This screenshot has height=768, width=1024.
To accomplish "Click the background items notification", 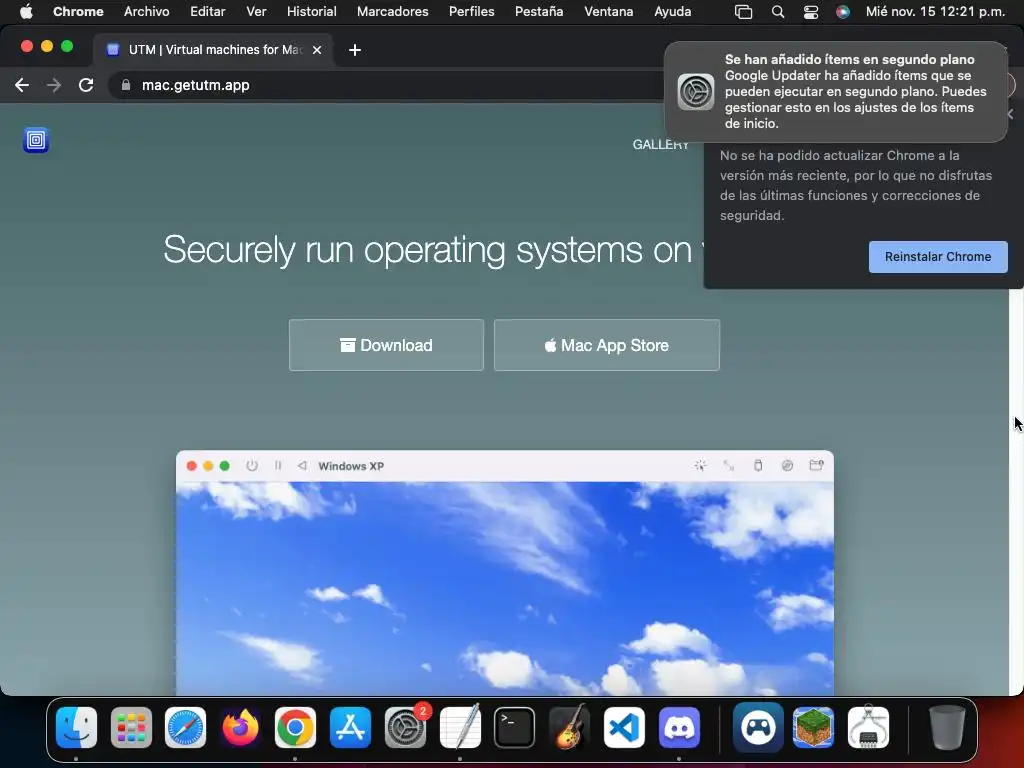I will 836,91.
